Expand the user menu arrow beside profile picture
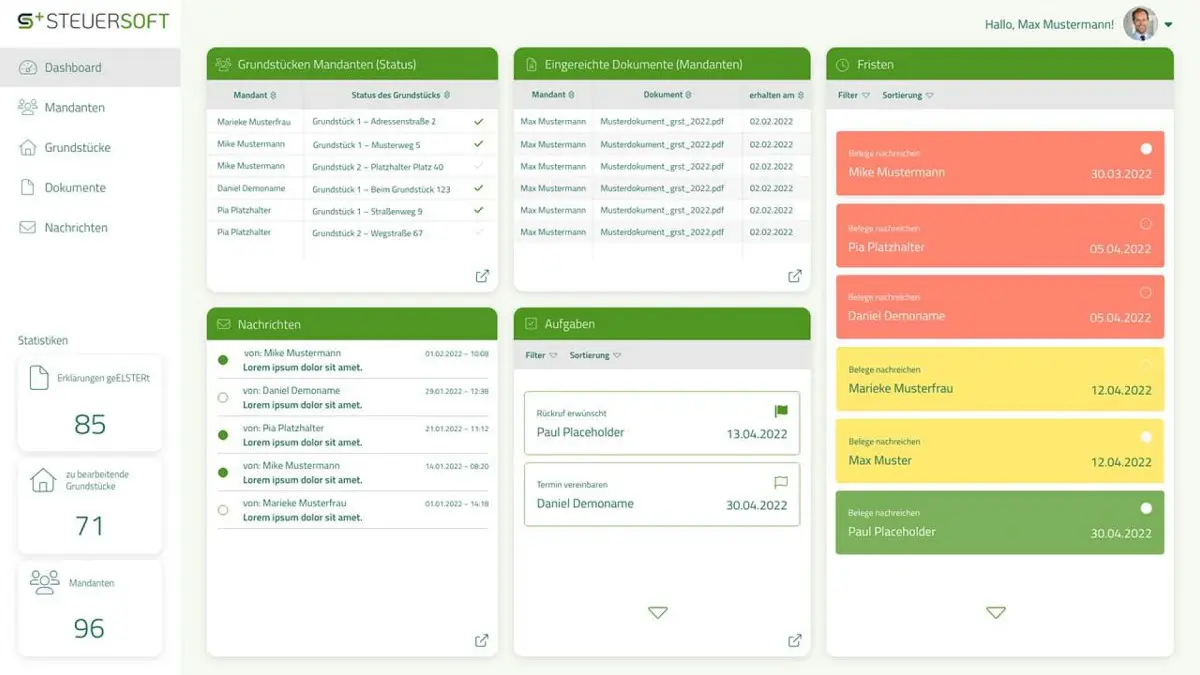 (1168, 25)
